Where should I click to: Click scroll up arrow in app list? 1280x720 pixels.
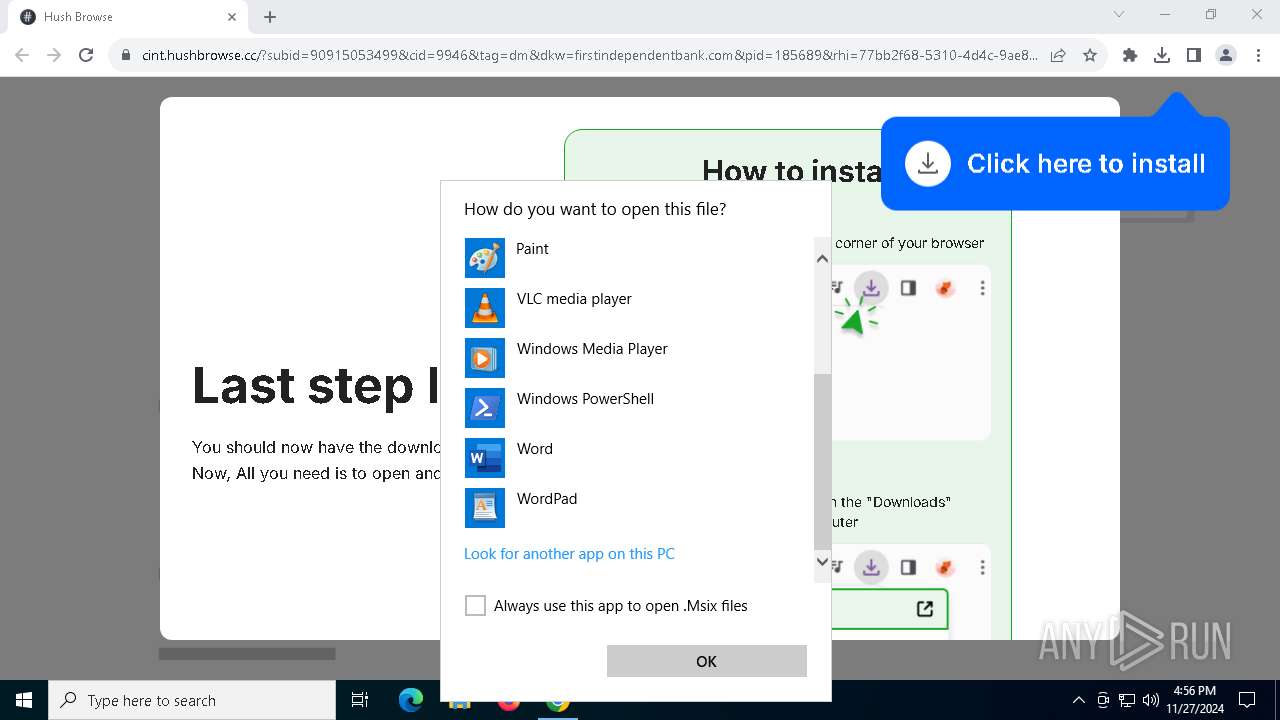[822, 259]
